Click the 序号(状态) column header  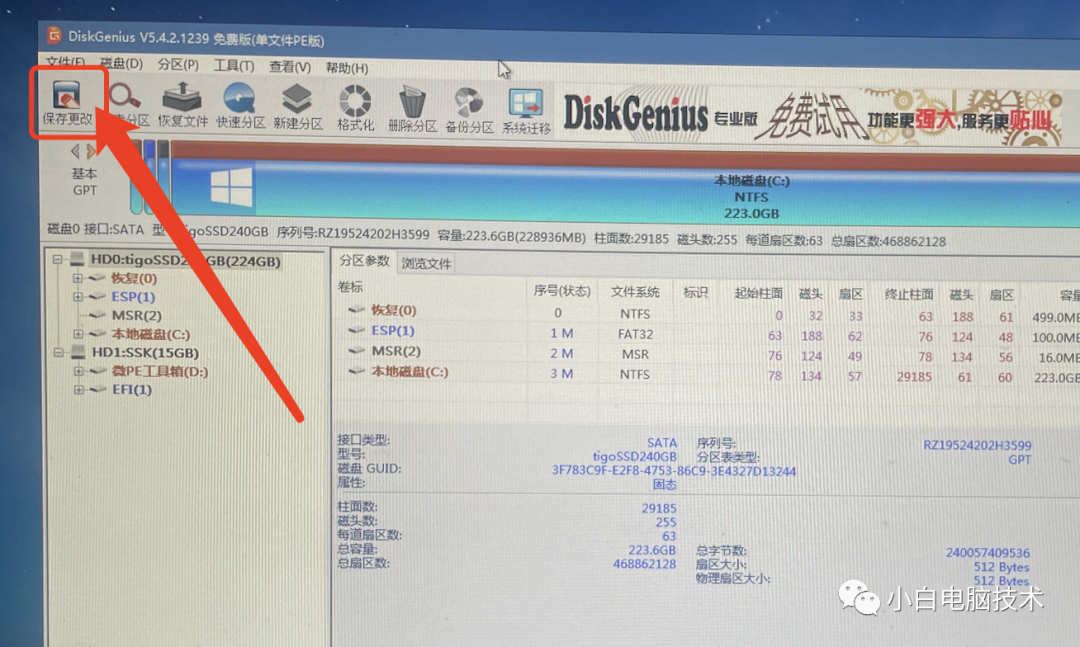(x=562, y=291)
